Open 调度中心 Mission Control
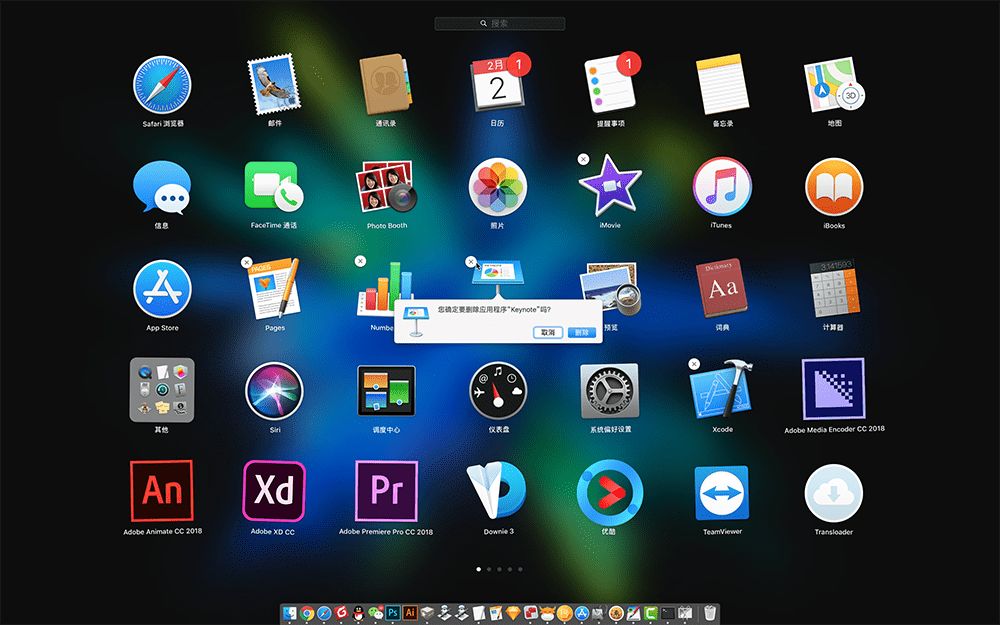 (x=386, y=390)
